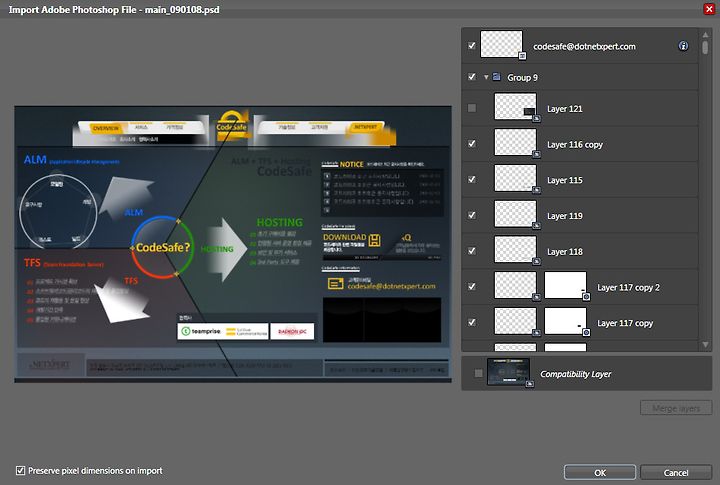Select the 'Compatibility Layer' label
The image size is (720, 485).
[575, 374]
